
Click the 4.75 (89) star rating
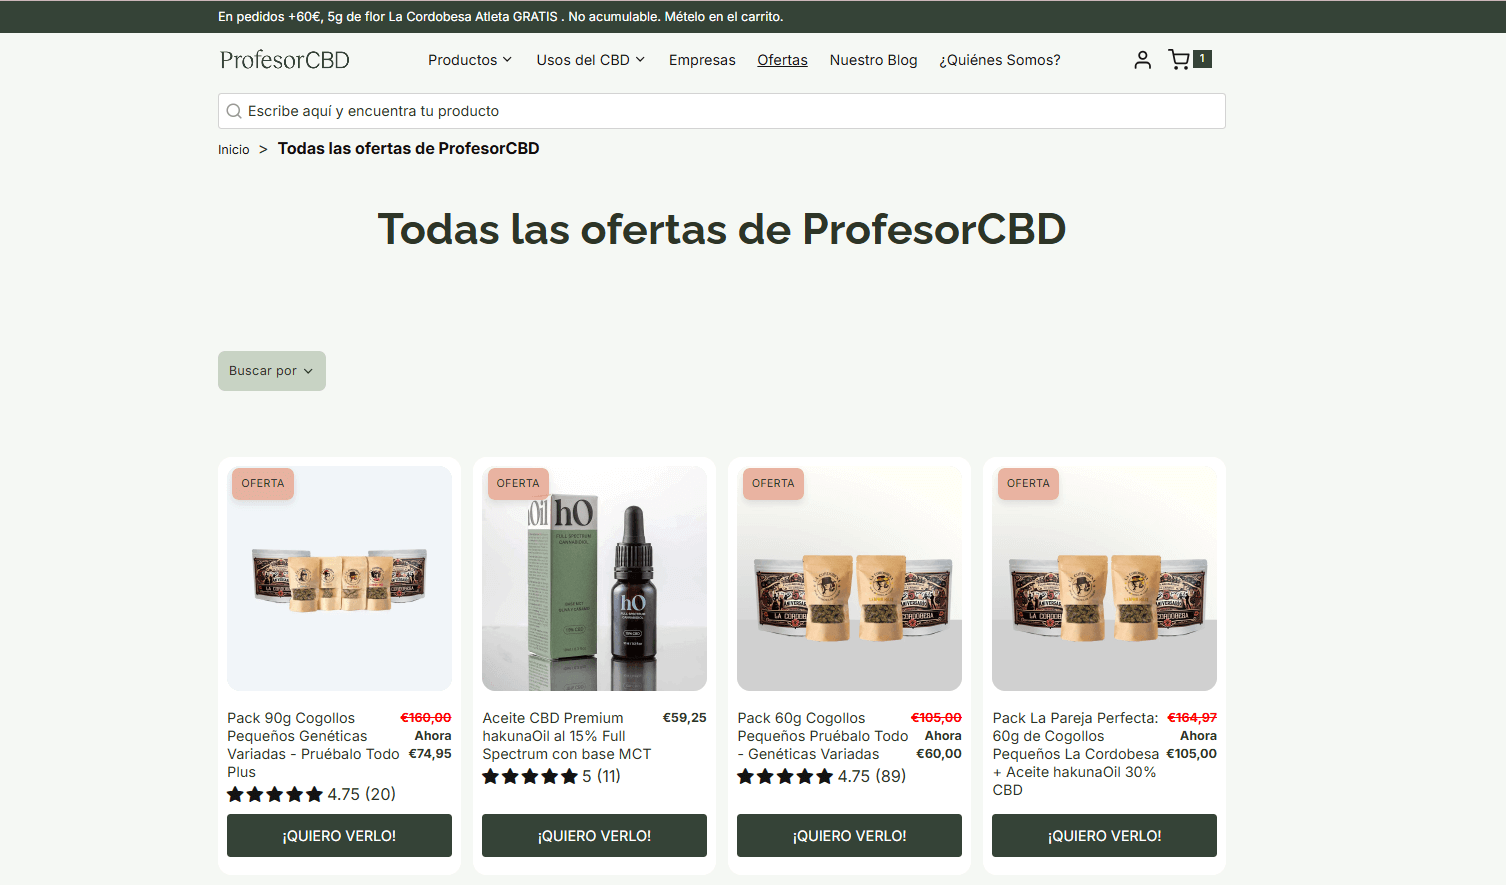point(821,776)
